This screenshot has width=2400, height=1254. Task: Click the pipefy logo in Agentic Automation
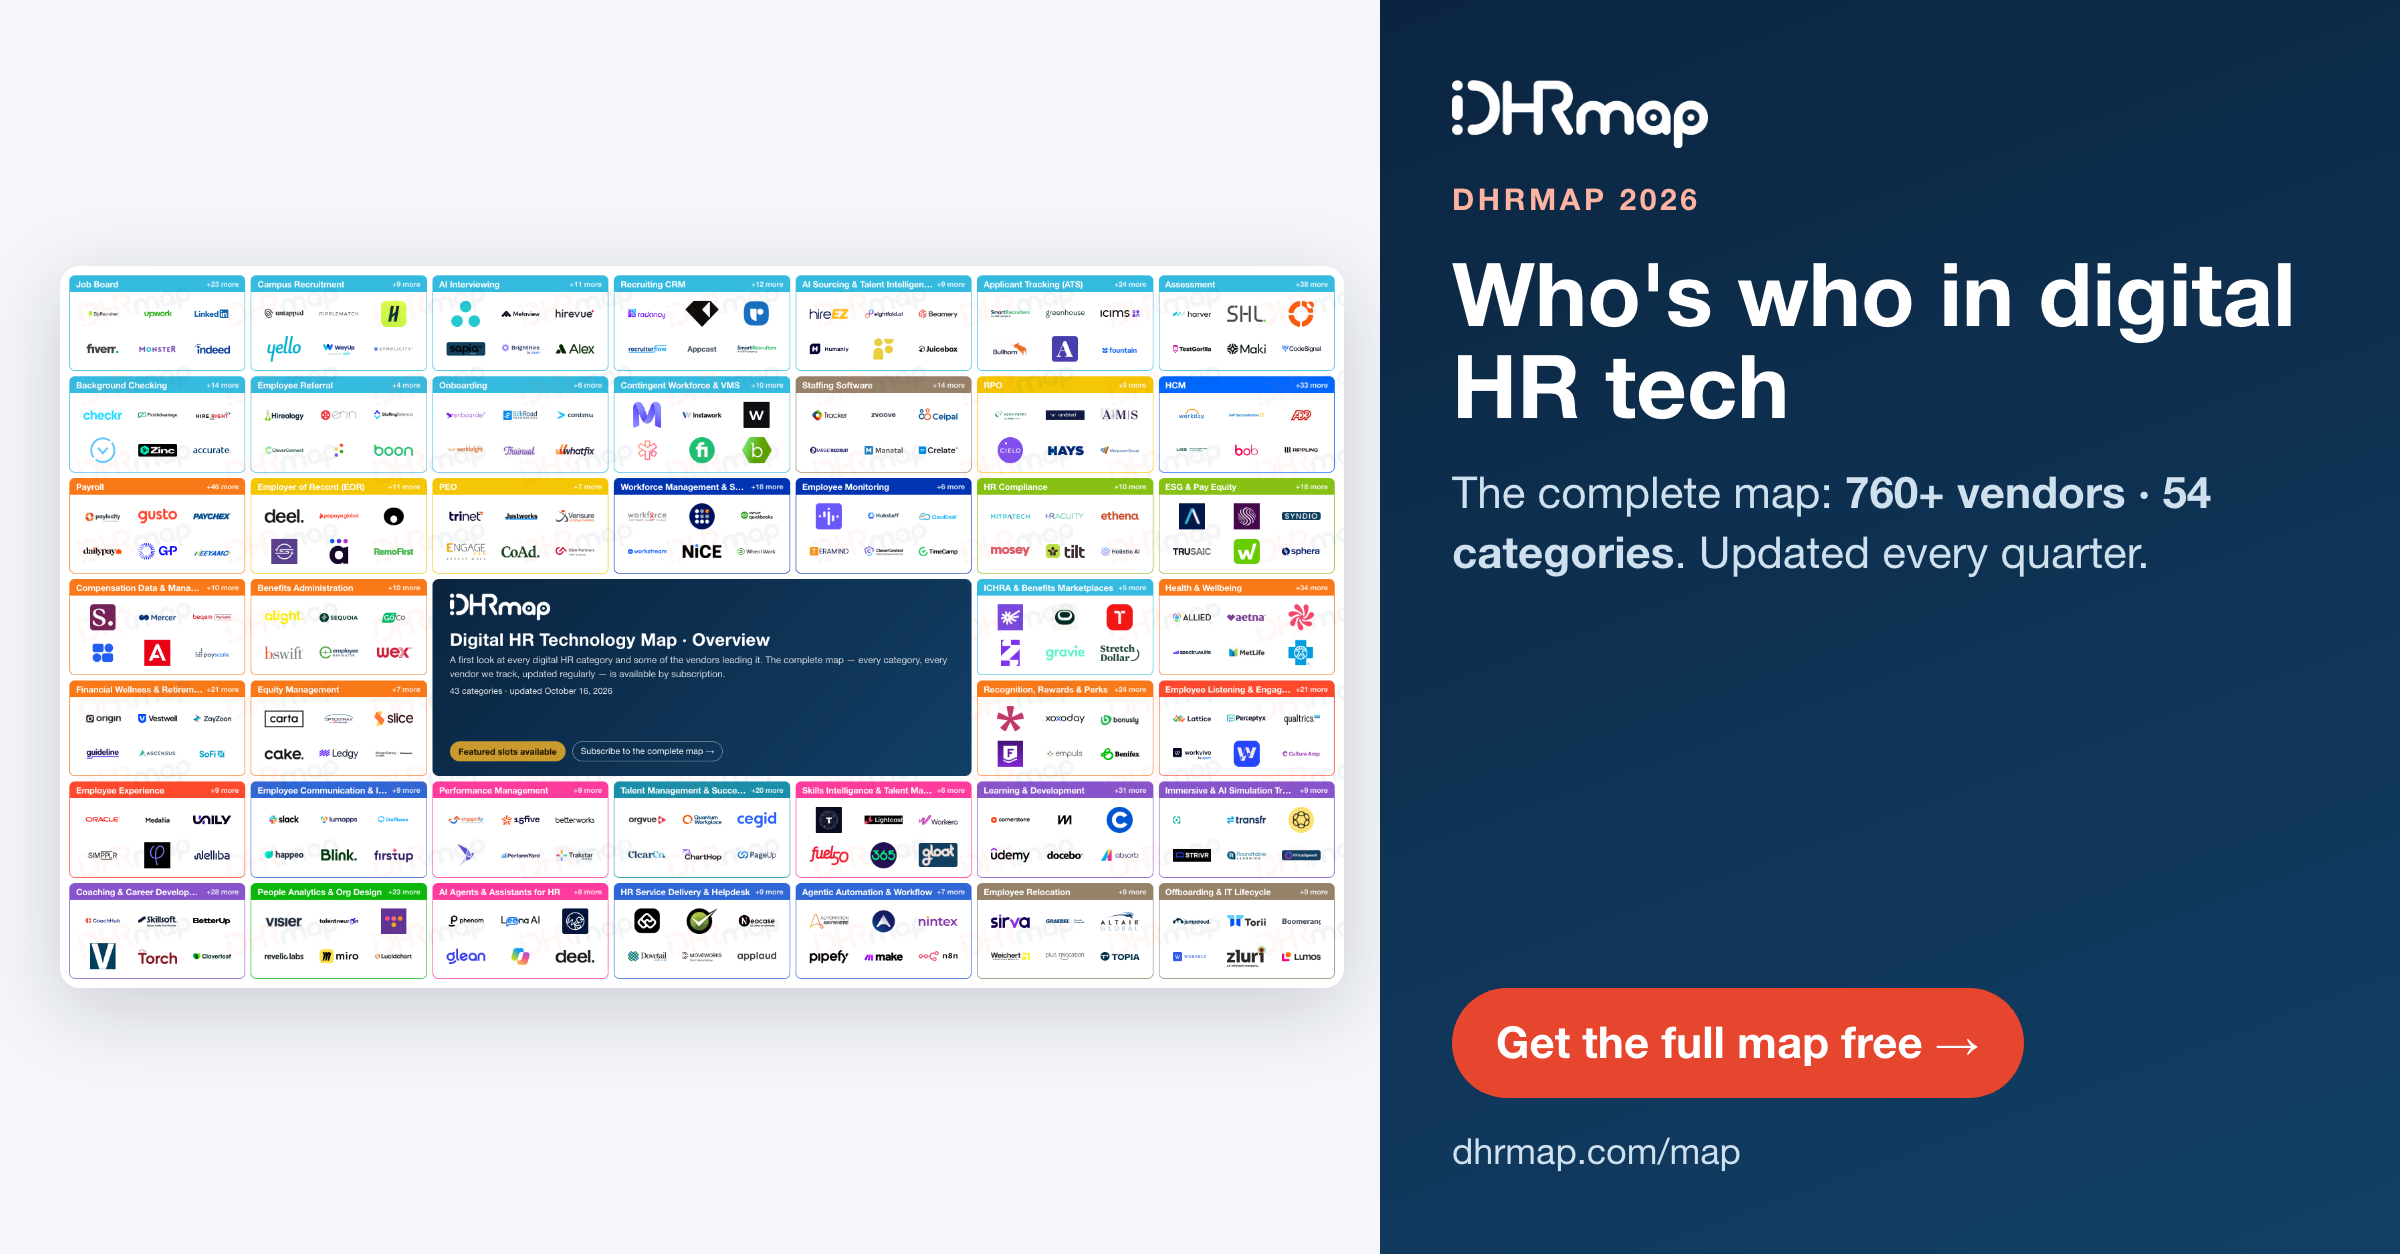[x=829, y=956]
